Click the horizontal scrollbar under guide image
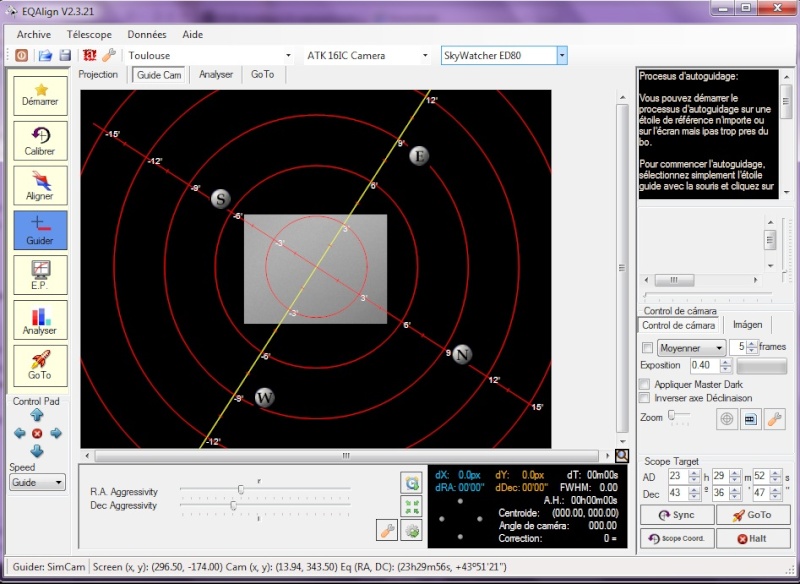The image size is (800, 584). 346,455
